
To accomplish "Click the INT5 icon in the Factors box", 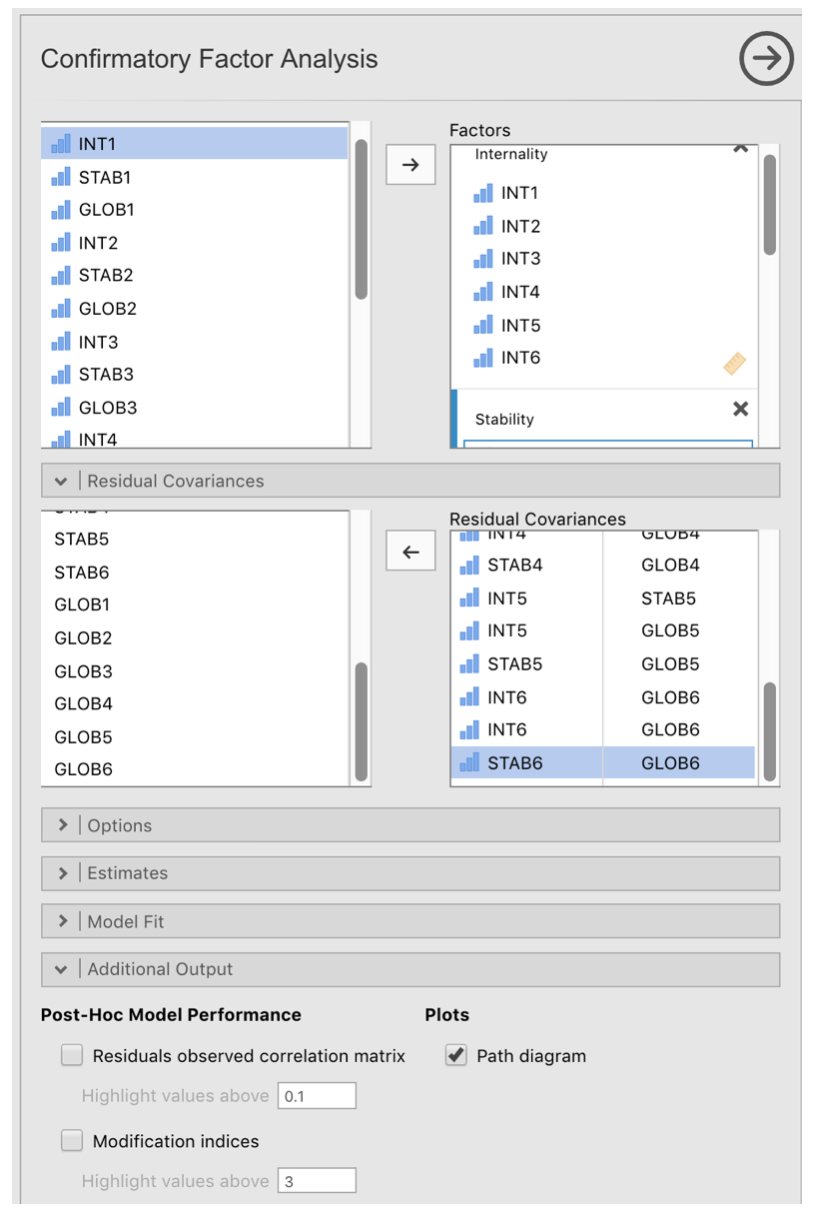I will [483, 325].
